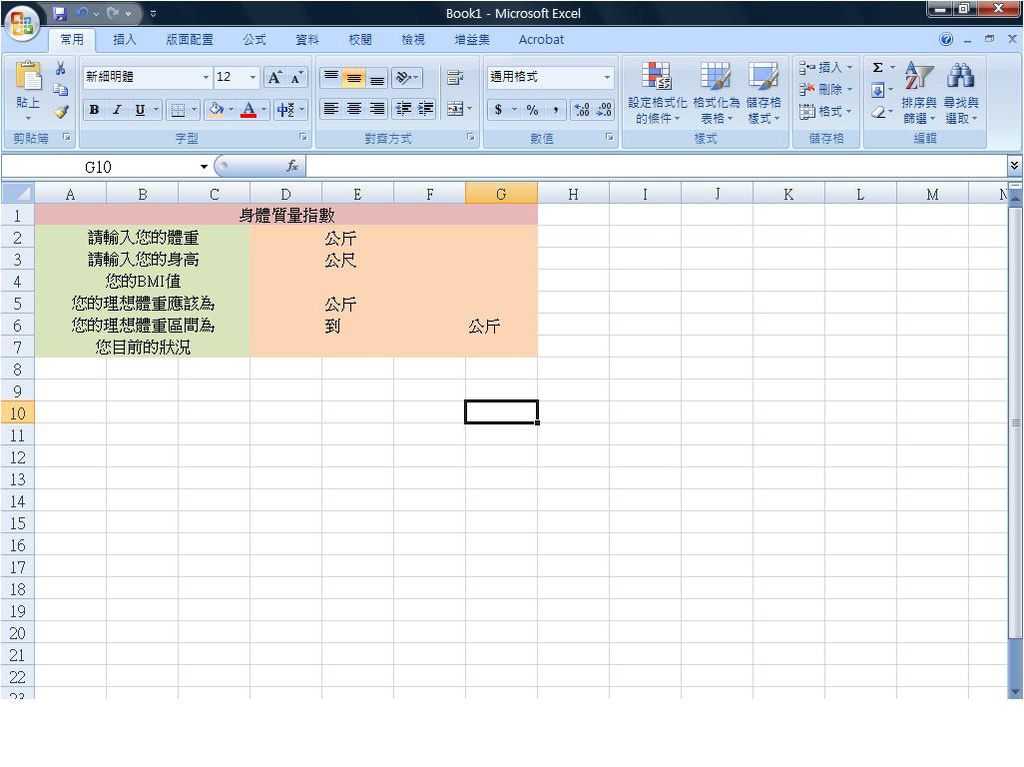Open the font size dropdown
The width and height of the screenshot is (1024, 767).
(x=253, y=77)
